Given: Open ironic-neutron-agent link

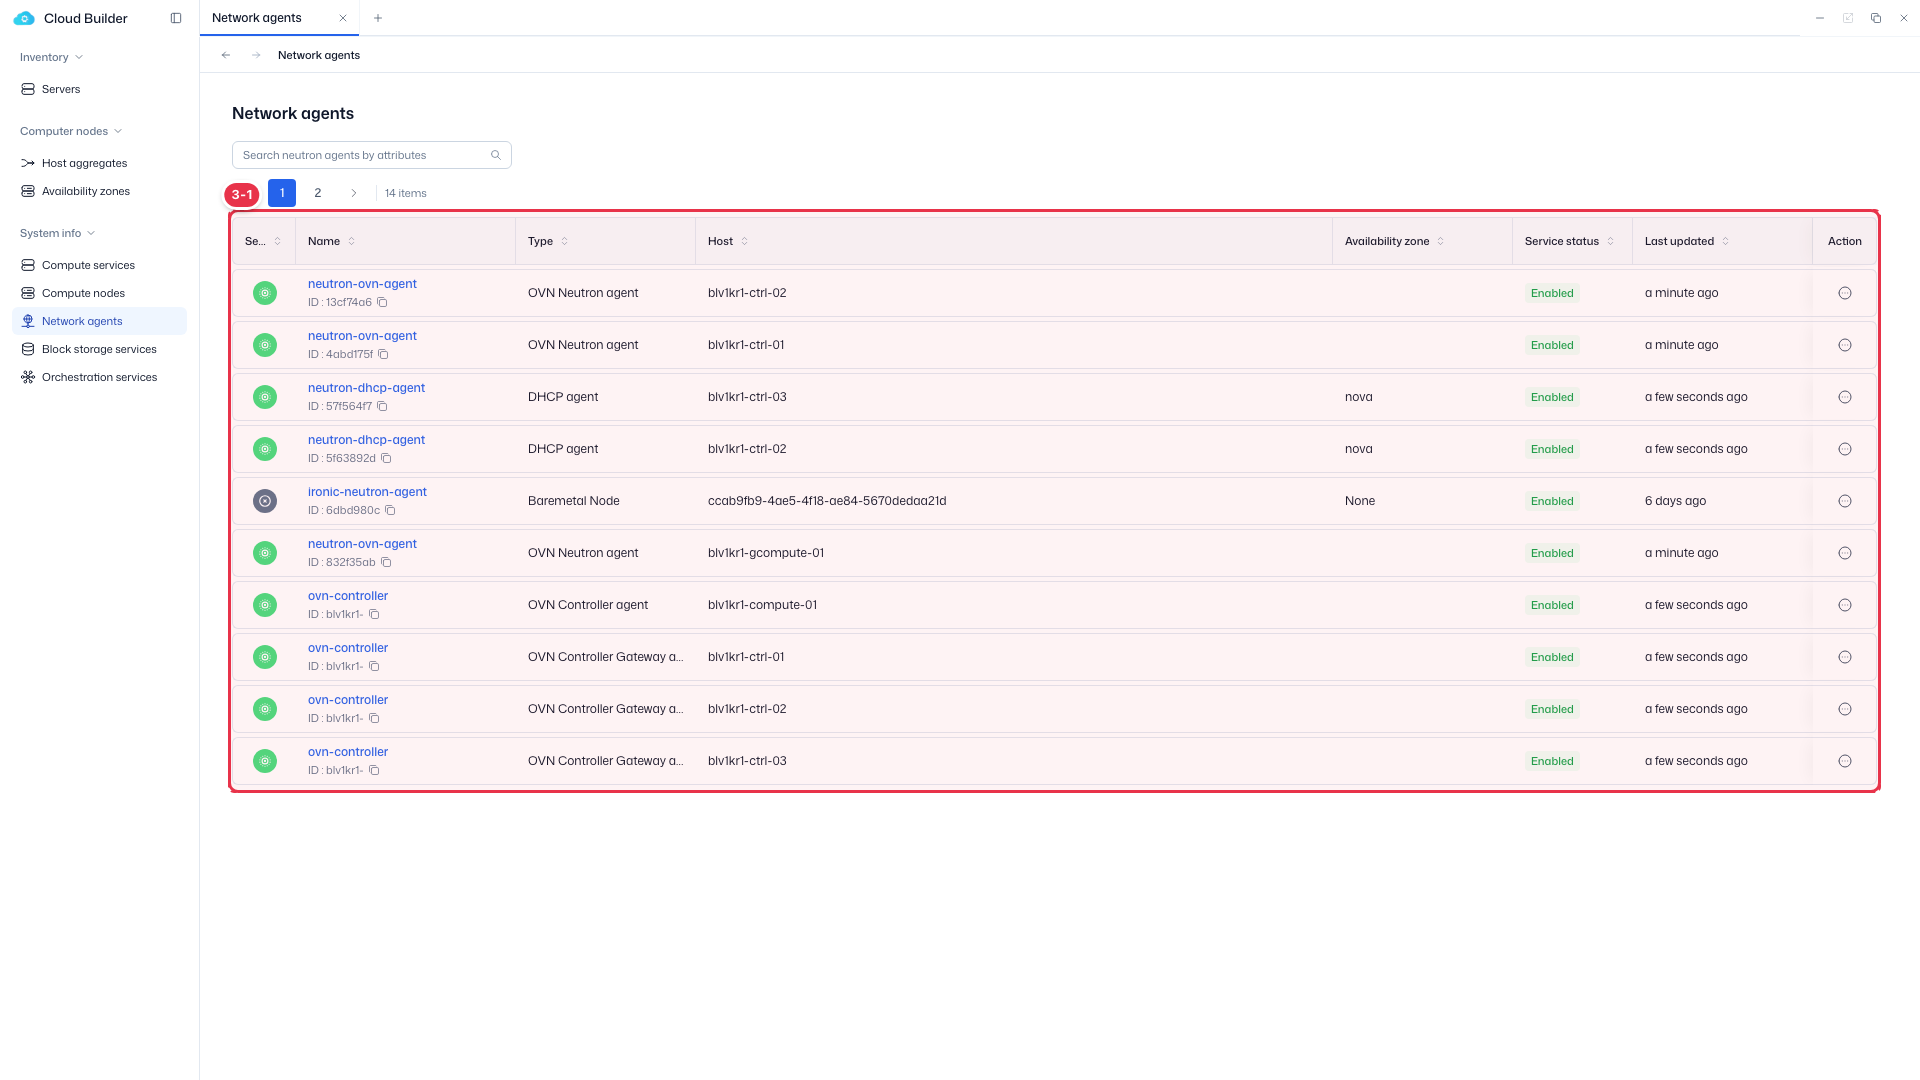Looking at the screenshot, I should [x=367, y=492].
